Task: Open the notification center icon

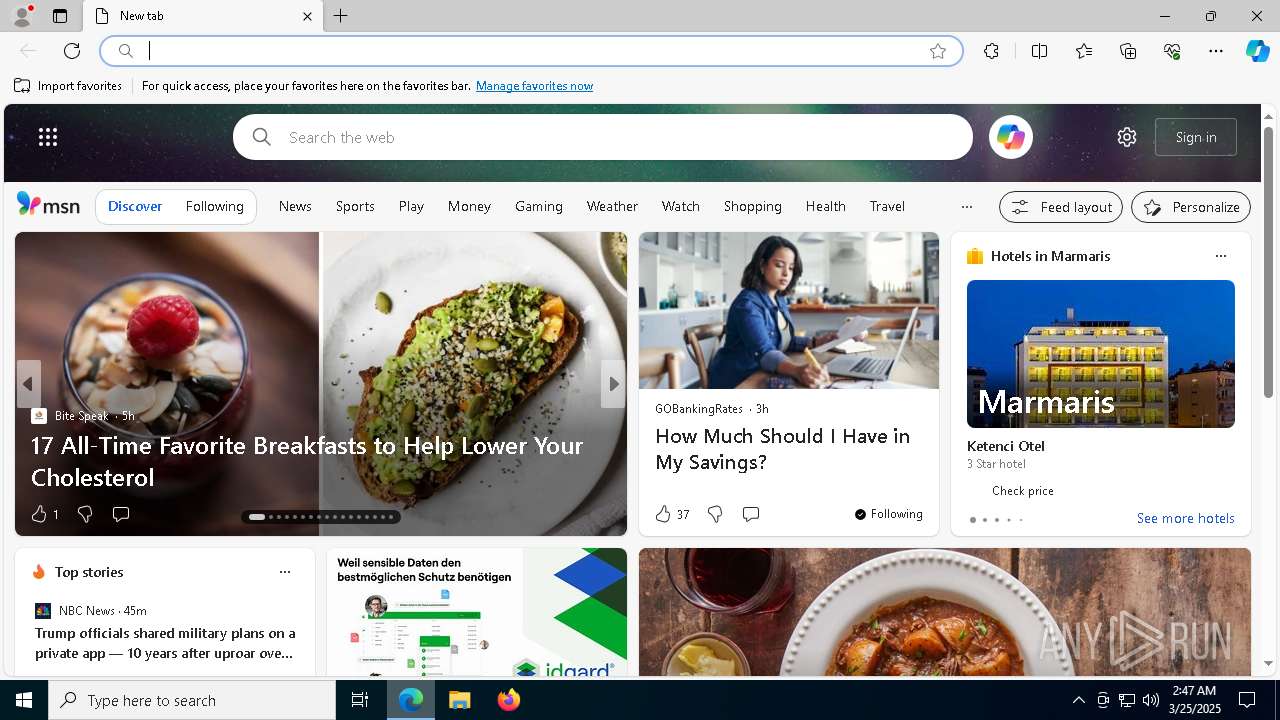Action: pos(1247,700)
